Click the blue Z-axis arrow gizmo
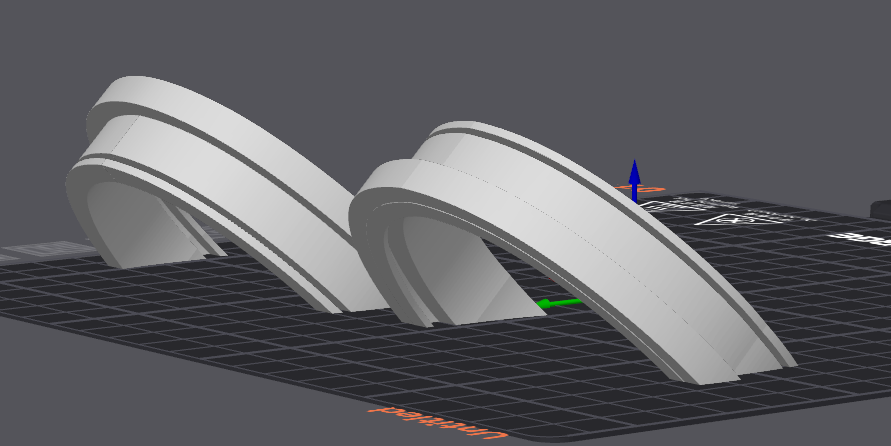 pos(634,178)
